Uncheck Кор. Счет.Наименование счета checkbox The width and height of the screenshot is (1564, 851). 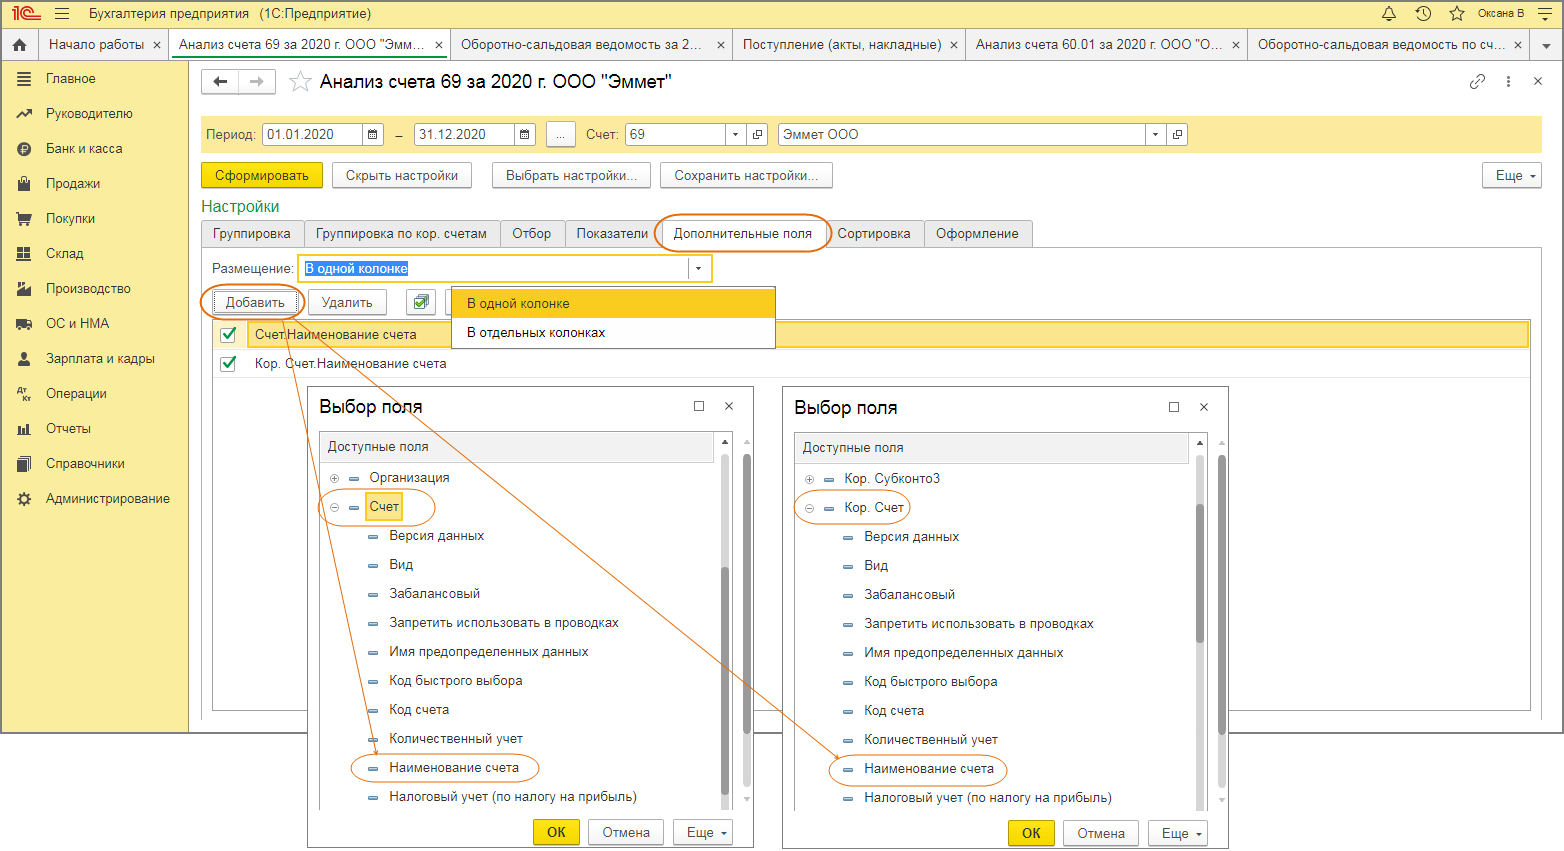228,364
